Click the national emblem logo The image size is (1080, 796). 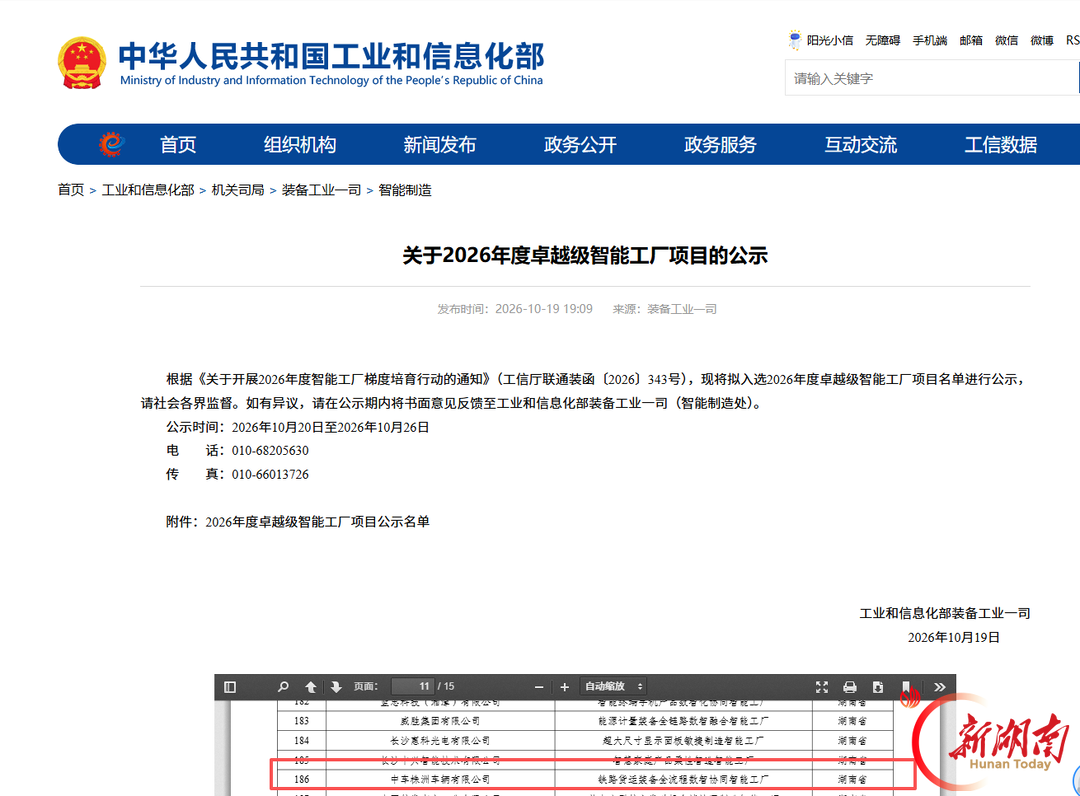[x=81, y=63]
